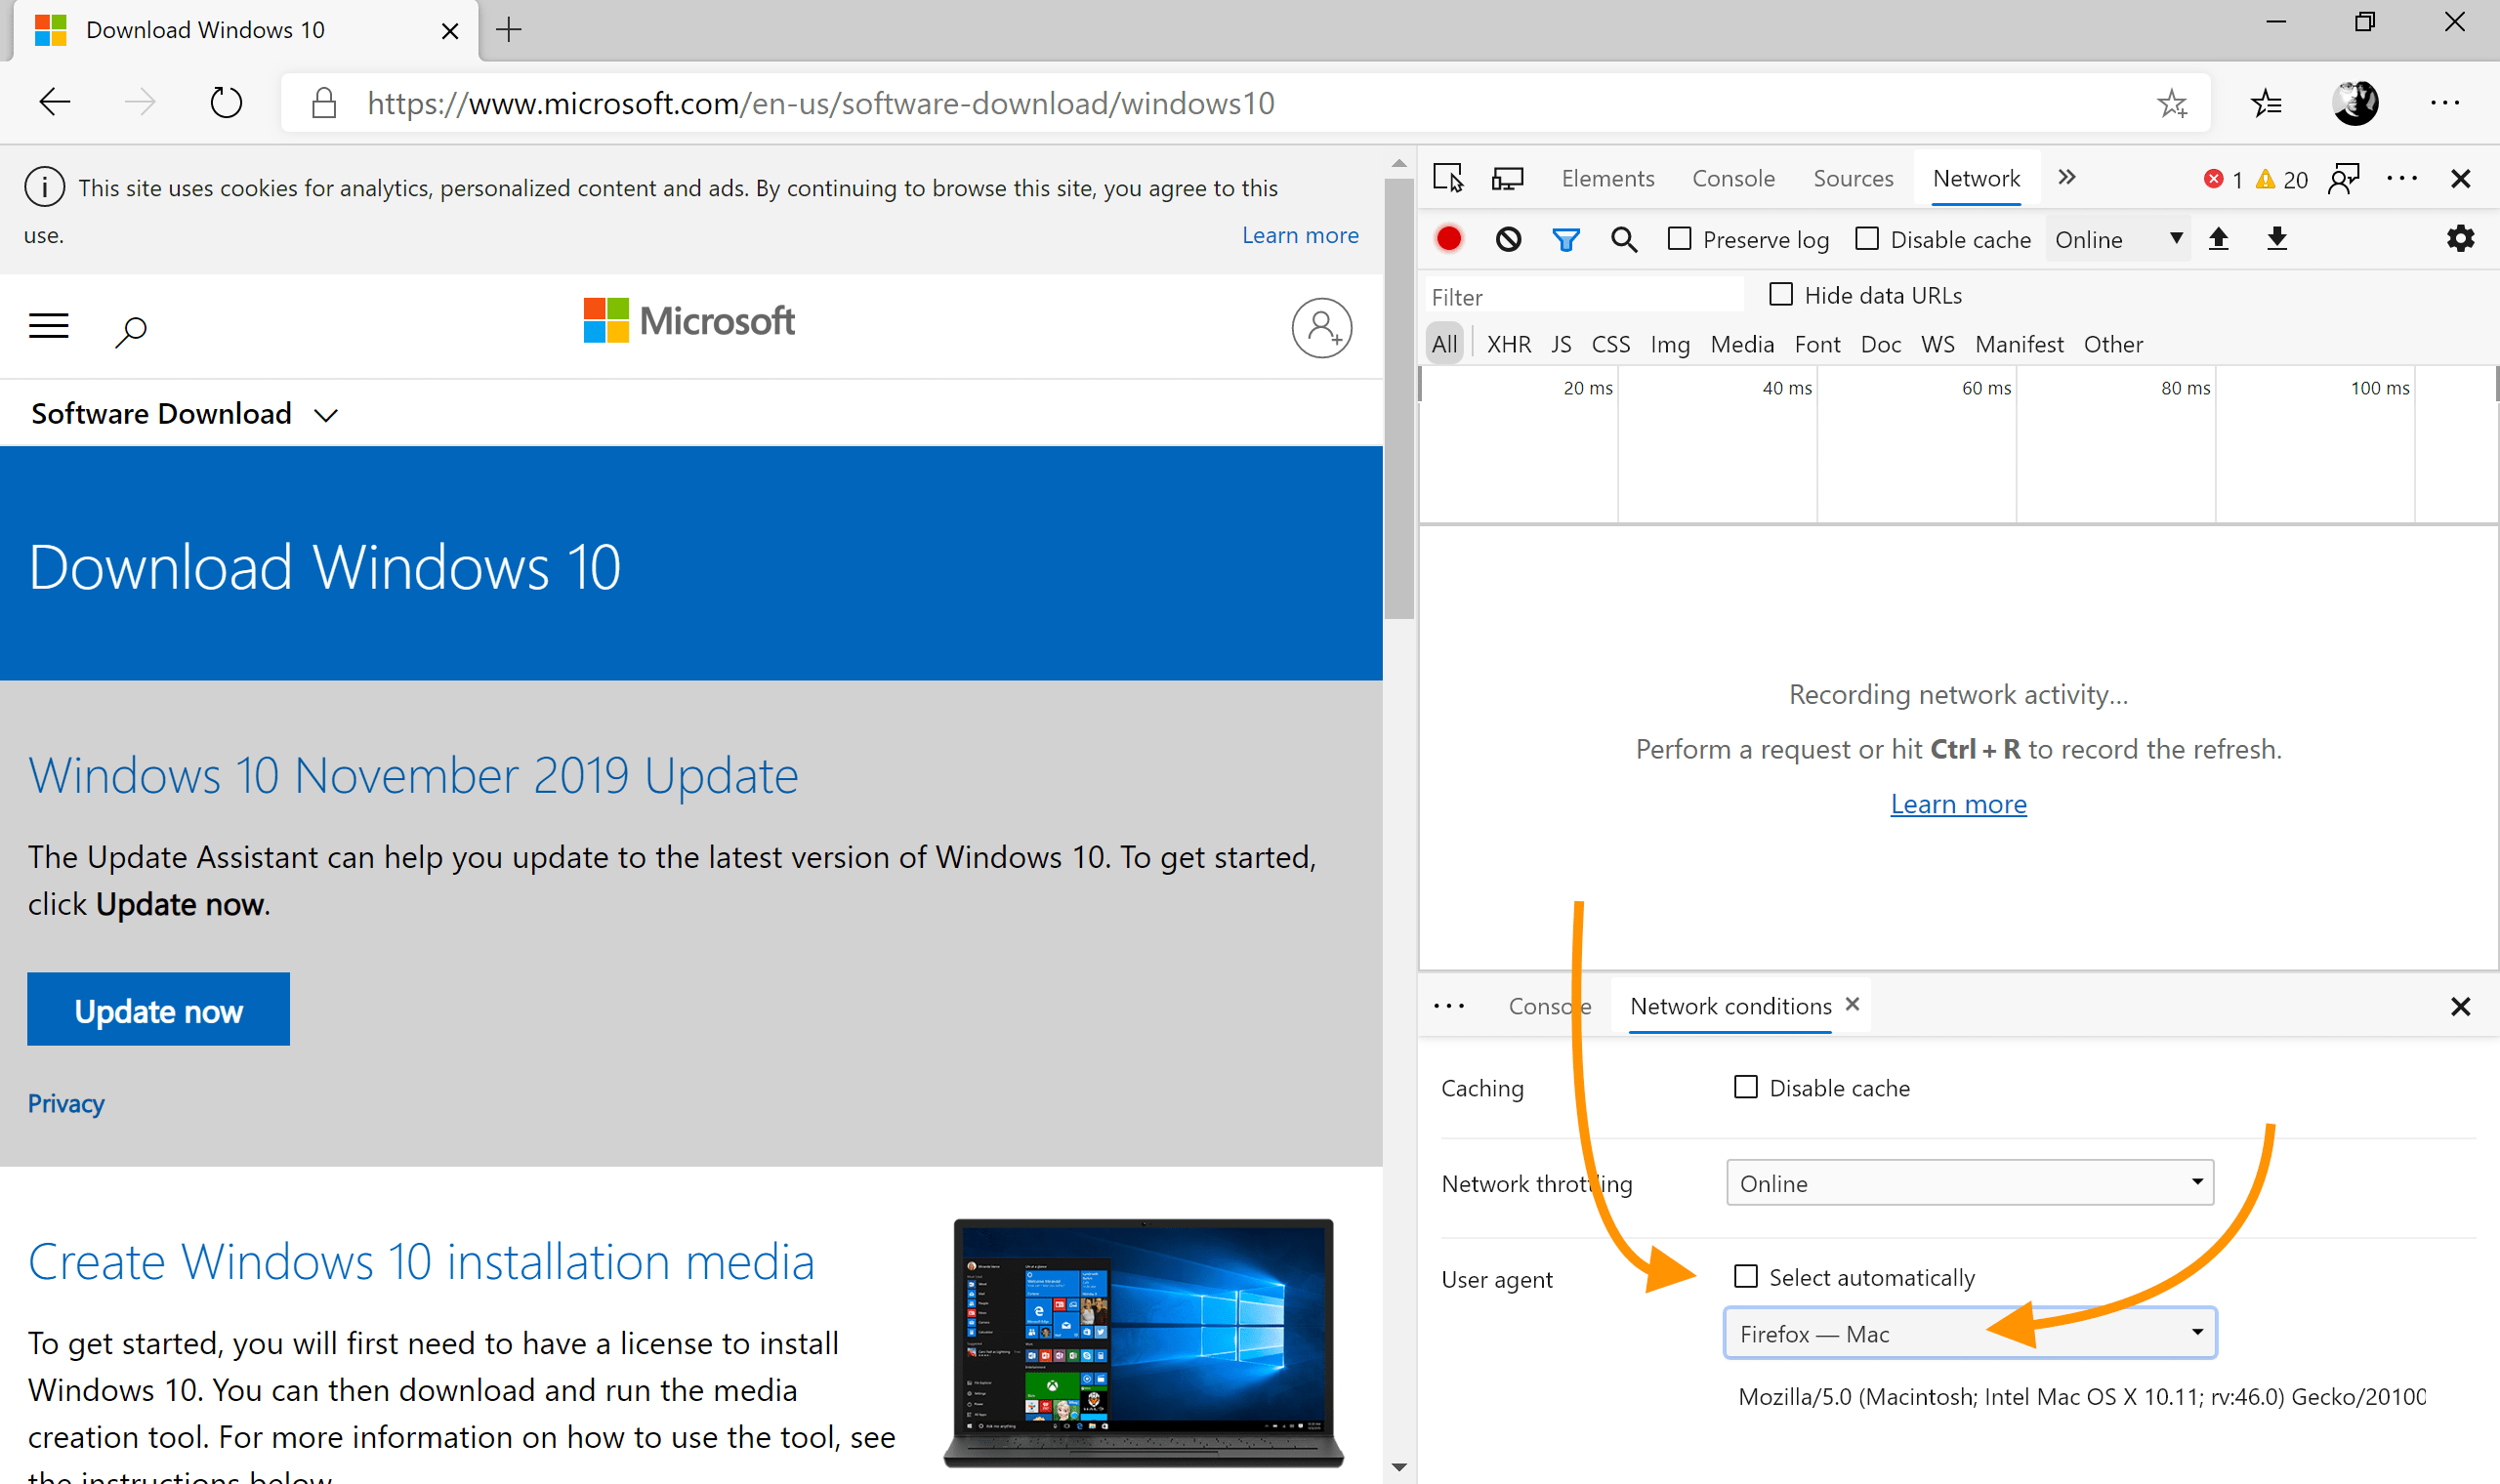Screen dimensions: 2500x1484
Task: Switch to the Console tab in DevTools
Action: point(1733,178)
